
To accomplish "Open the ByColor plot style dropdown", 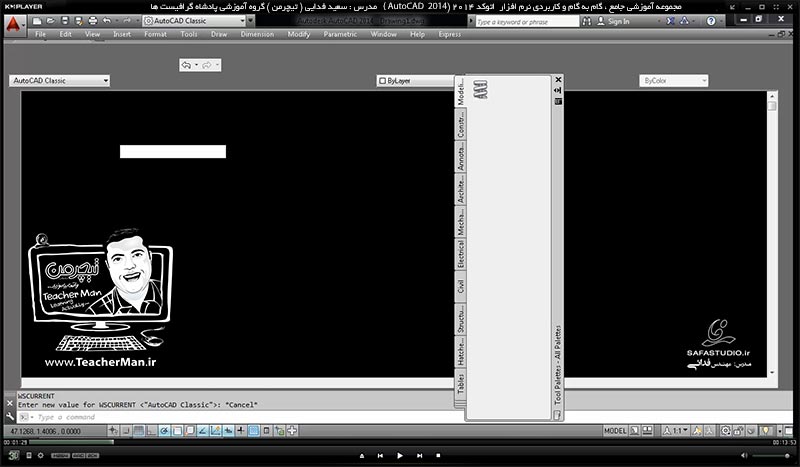I will click(x=673, y=81).
